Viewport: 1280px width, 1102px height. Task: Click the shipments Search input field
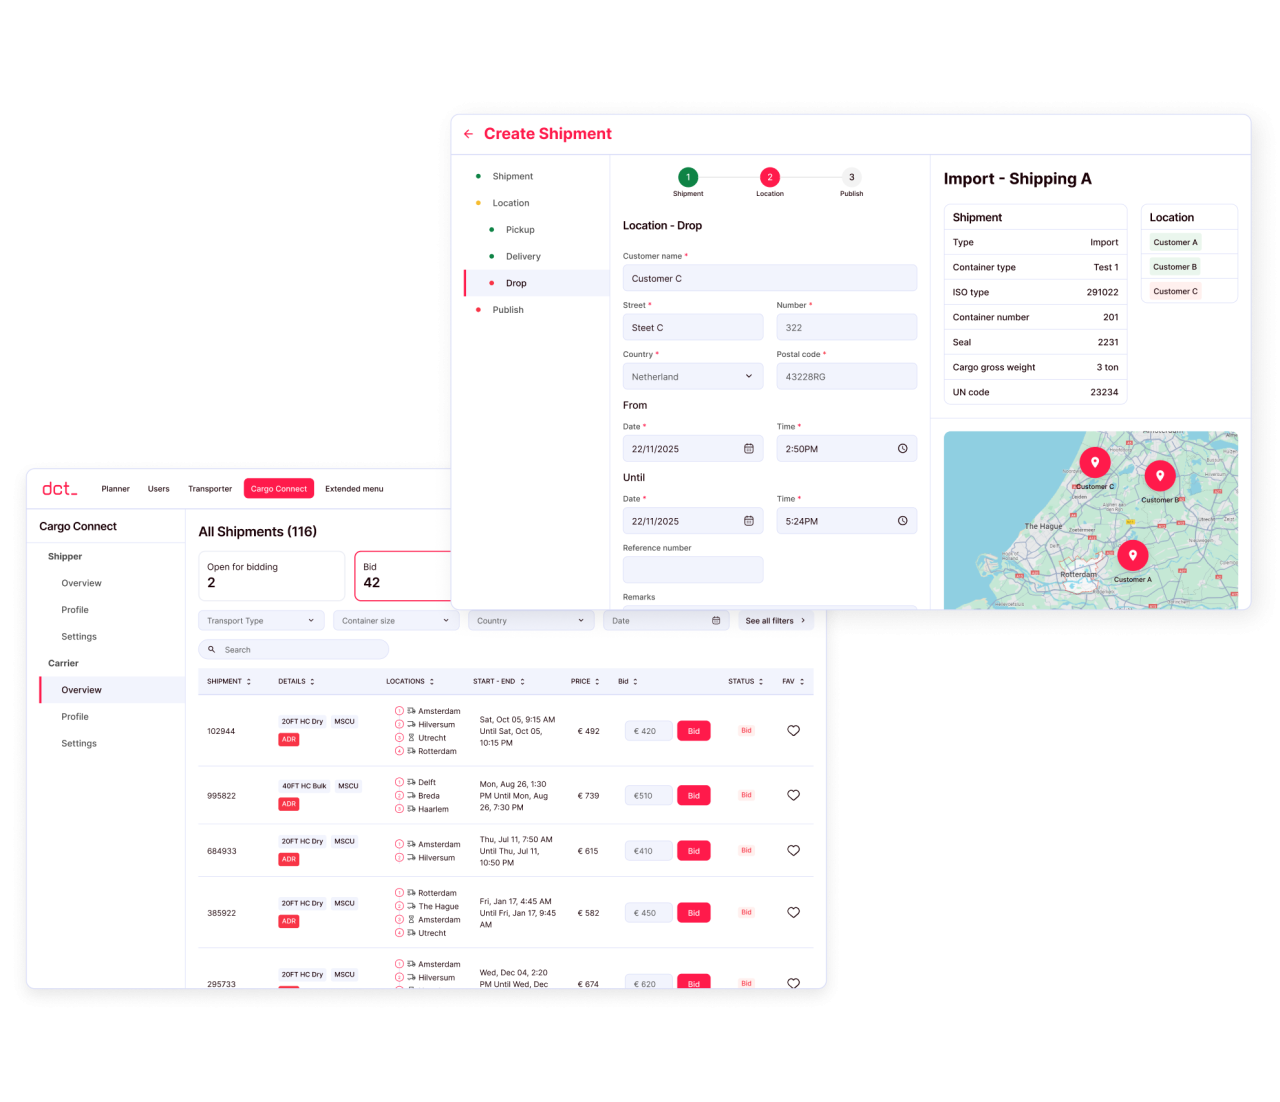(300, 650)
